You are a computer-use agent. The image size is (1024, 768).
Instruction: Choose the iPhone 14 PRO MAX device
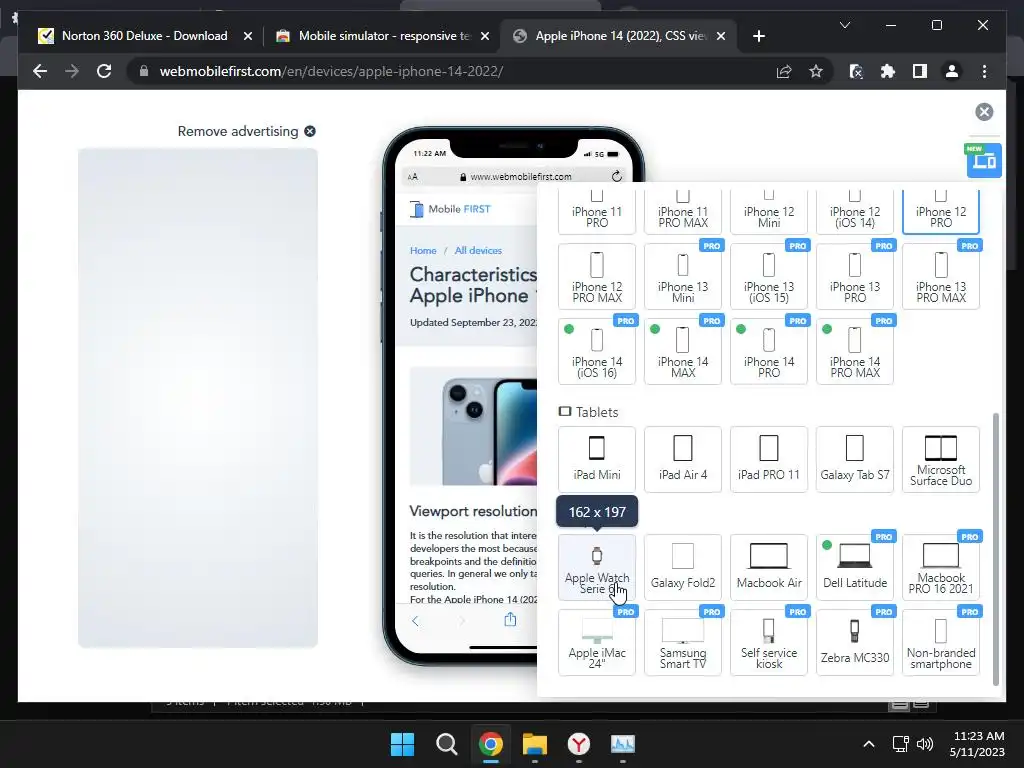(x=855, y=351)
